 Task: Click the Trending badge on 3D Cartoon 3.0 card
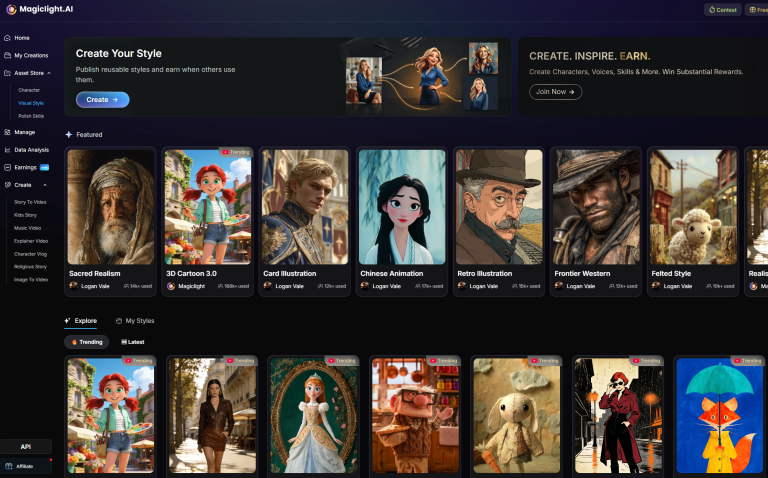(236, 152)
